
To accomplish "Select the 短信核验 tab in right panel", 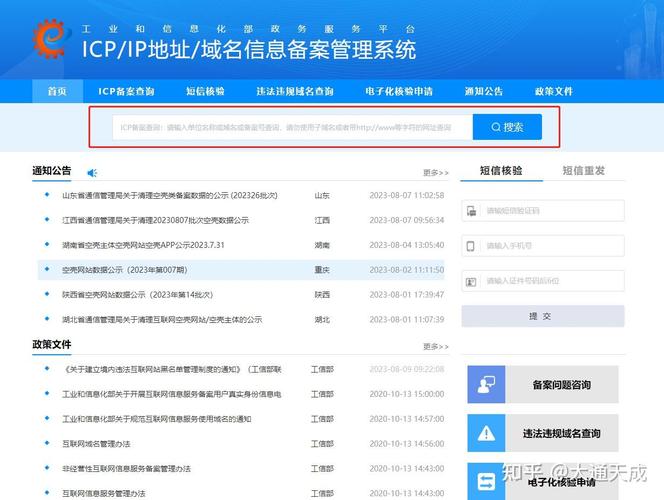I will (x=501, y=171).
